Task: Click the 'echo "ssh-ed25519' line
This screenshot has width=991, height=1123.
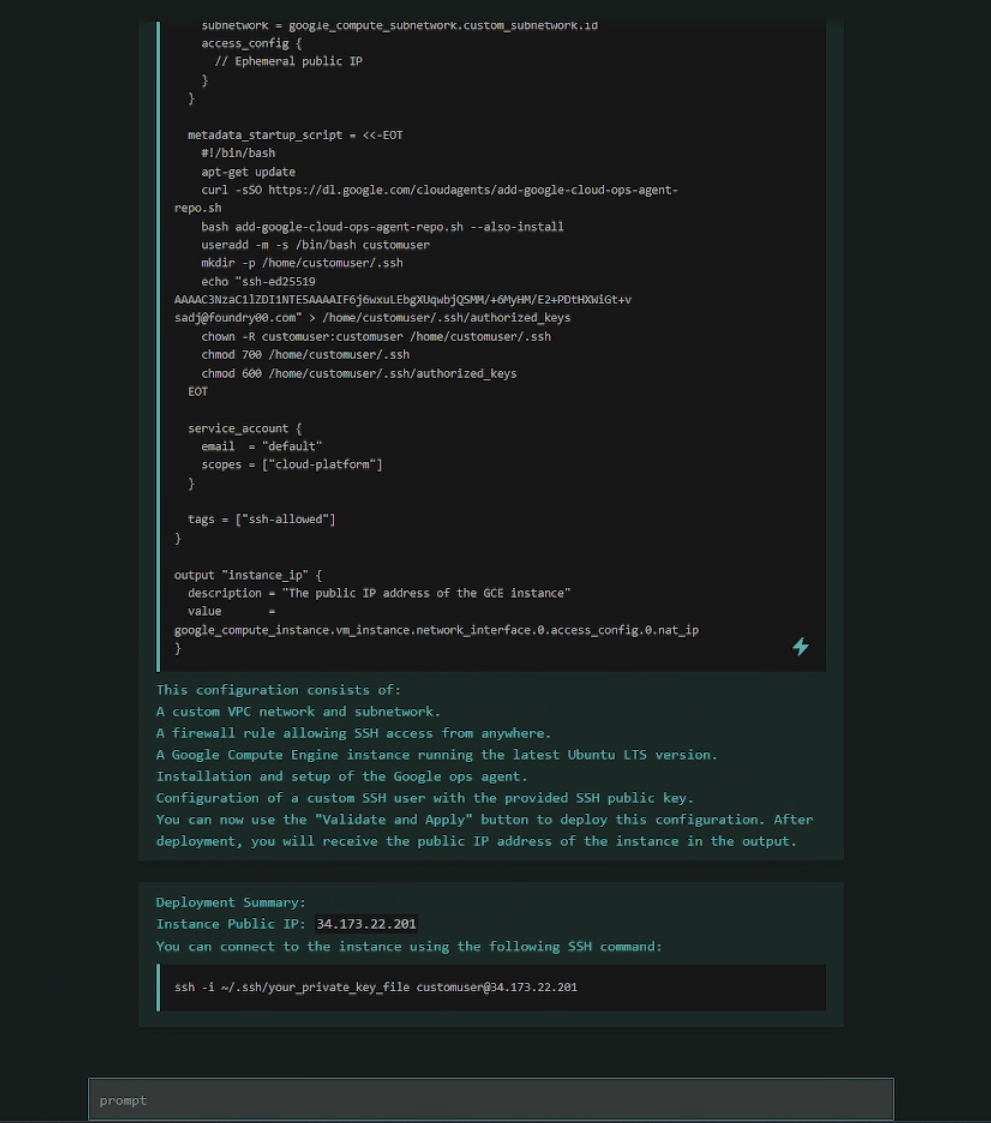Action: click(x=258, y=281)
